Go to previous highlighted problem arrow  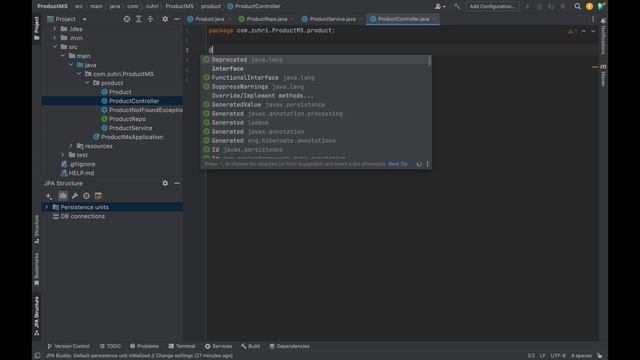click(x=584, y=31)
